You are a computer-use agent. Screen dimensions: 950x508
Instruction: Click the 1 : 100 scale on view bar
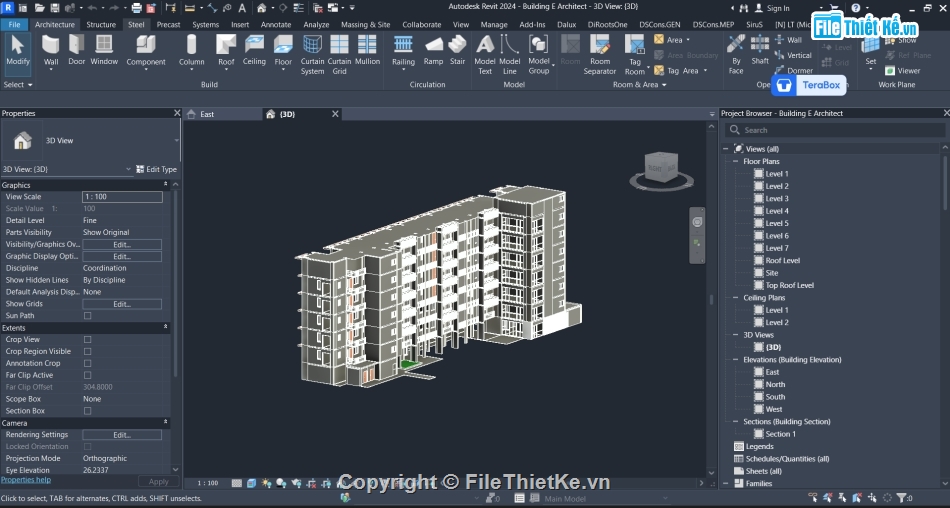click(x=208, y=483)
